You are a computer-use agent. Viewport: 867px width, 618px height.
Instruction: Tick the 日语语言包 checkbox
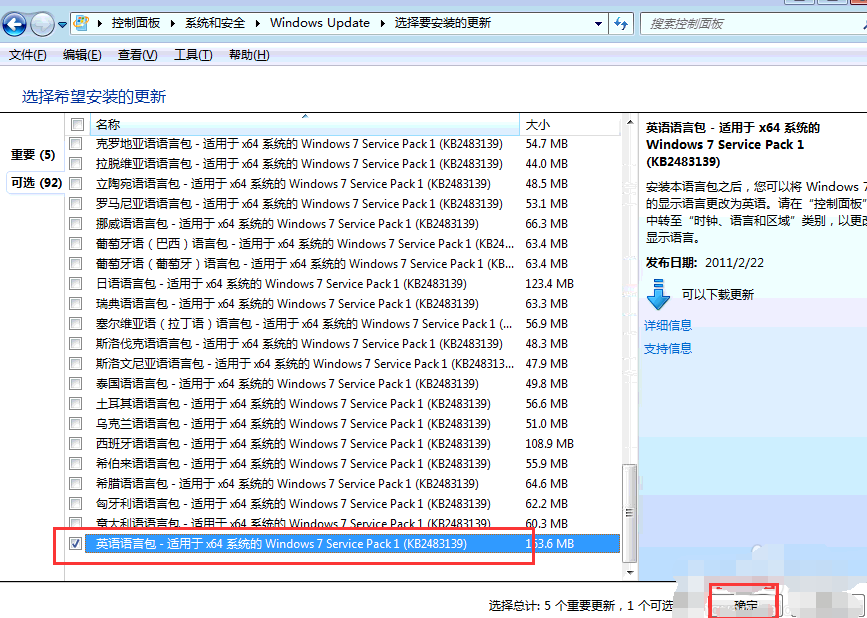pos(77,284)
